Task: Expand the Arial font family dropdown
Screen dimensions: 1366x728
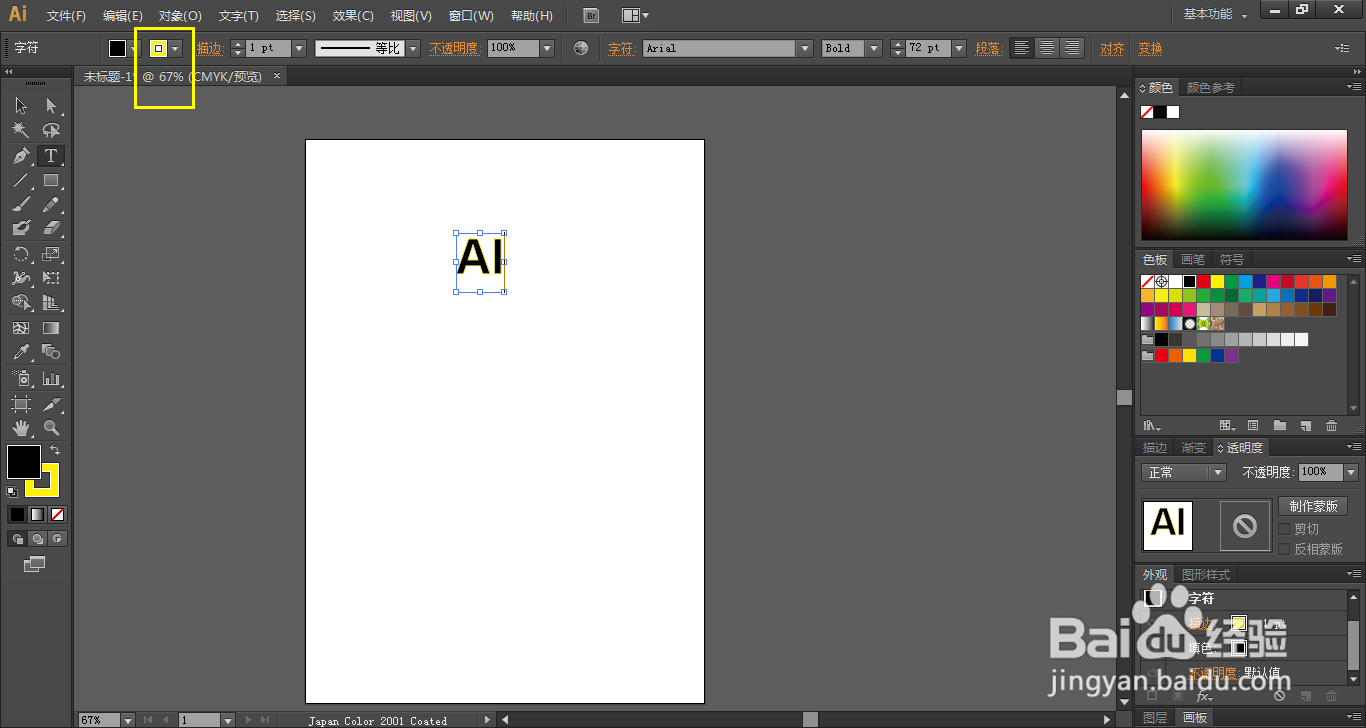Action: 805,48
